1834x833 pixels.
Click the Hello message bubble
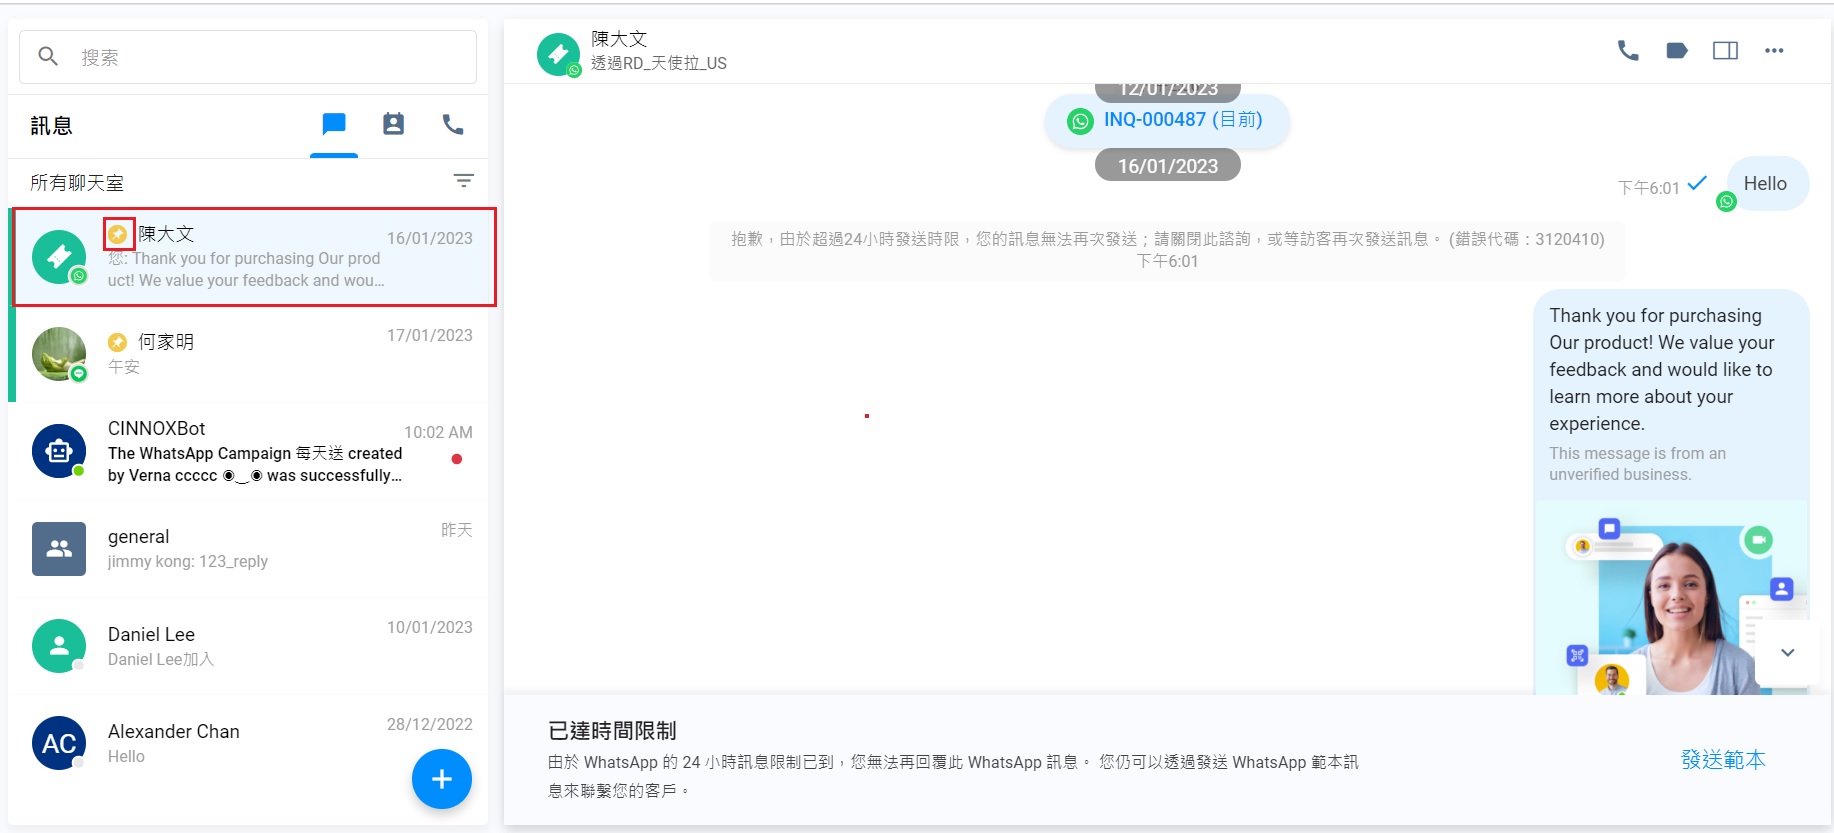point(1767,184)
